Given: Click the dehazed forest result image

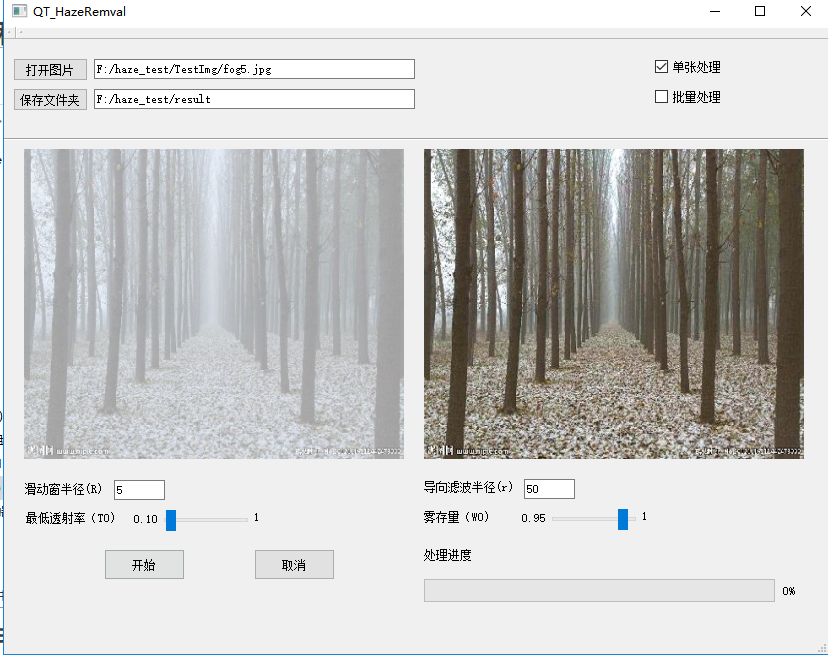Looking at the screenshot, I should click(613, 304).
